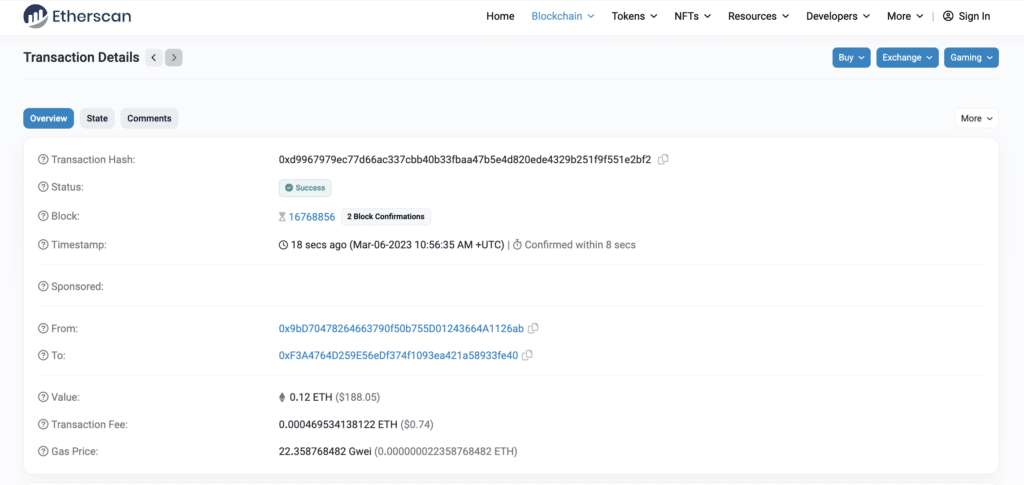The width and height of the screenshot is (1024, 485).
Task: Copy the From address
Action: point(533,328)
